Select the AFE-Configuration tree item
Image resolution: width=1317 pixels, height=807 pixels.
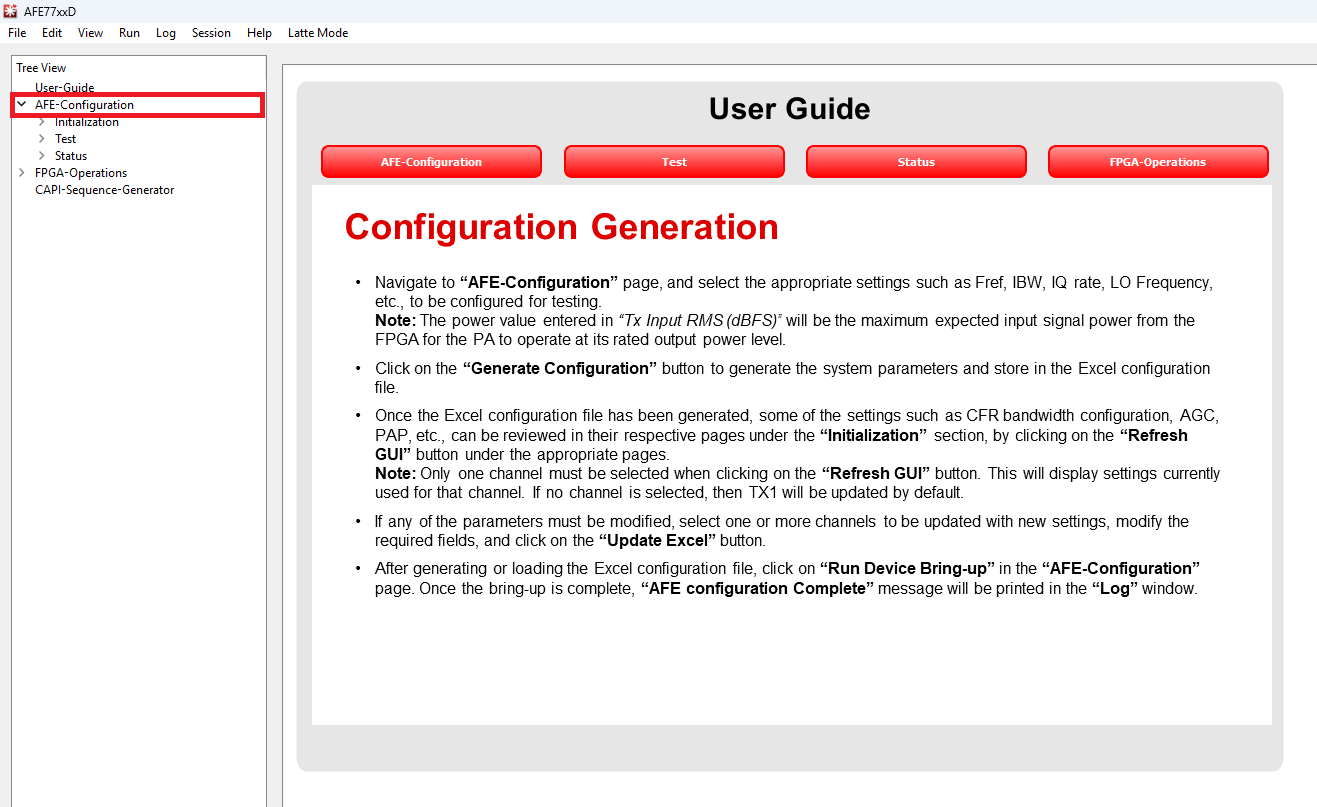pos(84,105)
